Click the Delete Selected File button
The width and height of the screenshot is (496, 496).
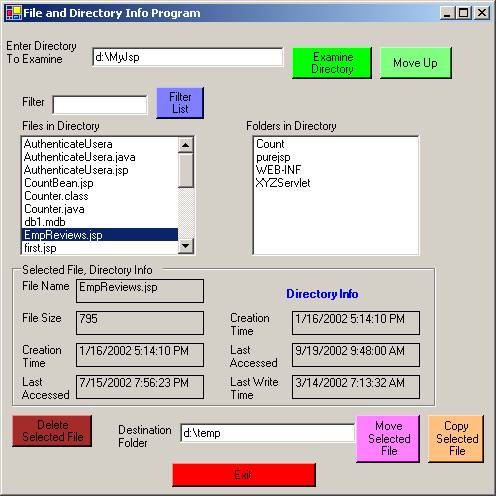[52, 431]
